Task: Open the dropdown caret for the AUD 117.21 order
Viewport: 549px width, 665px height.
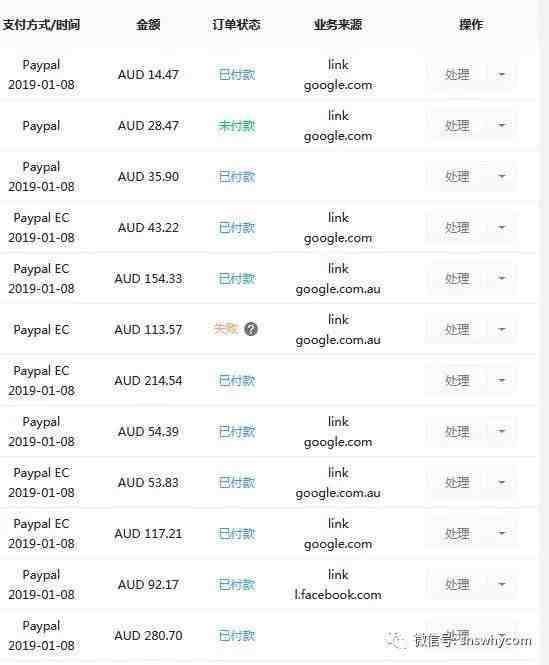Action: [501, 534]
